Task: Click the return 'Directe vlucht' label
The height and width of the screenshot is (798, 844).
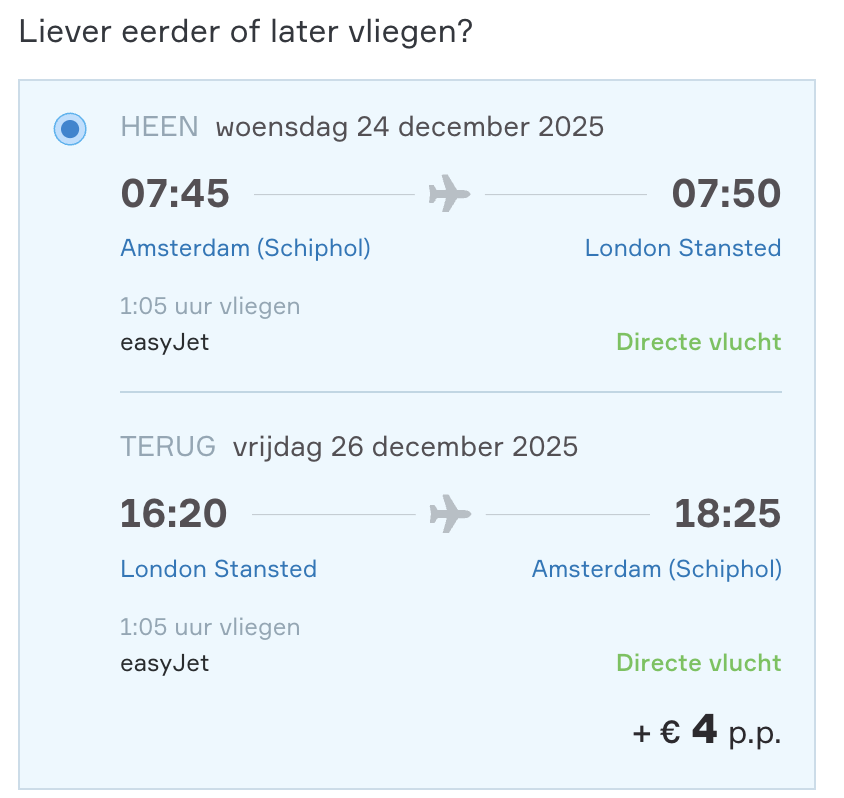Action: [x=698, y=663]
